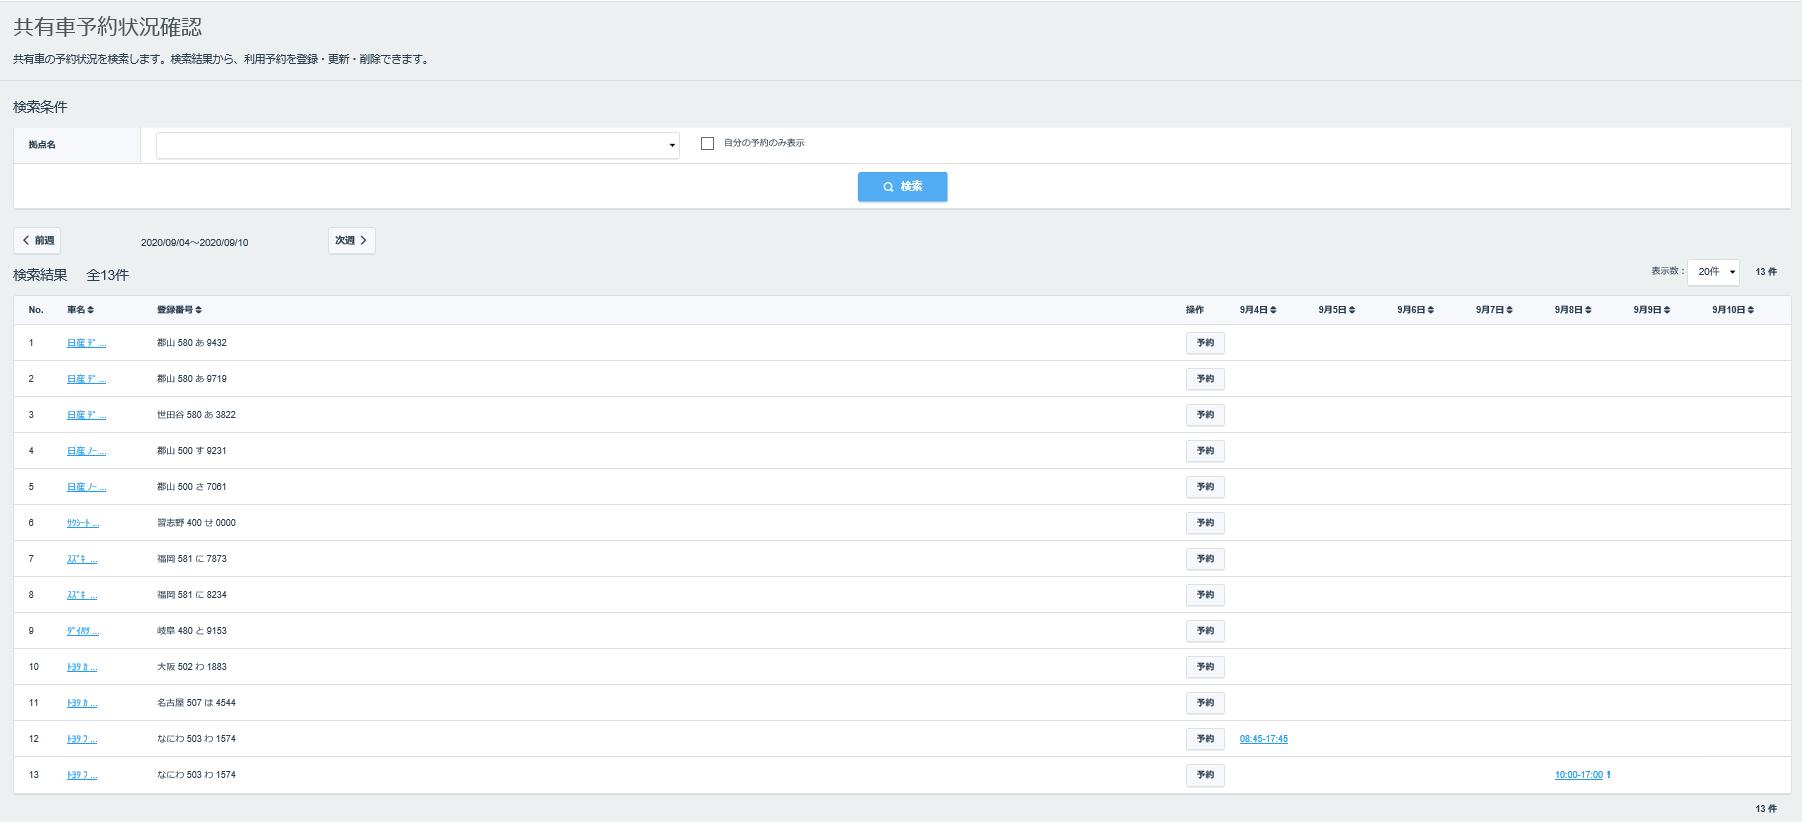Open the 10:00-17:00 reservation link

(1579, 775)
